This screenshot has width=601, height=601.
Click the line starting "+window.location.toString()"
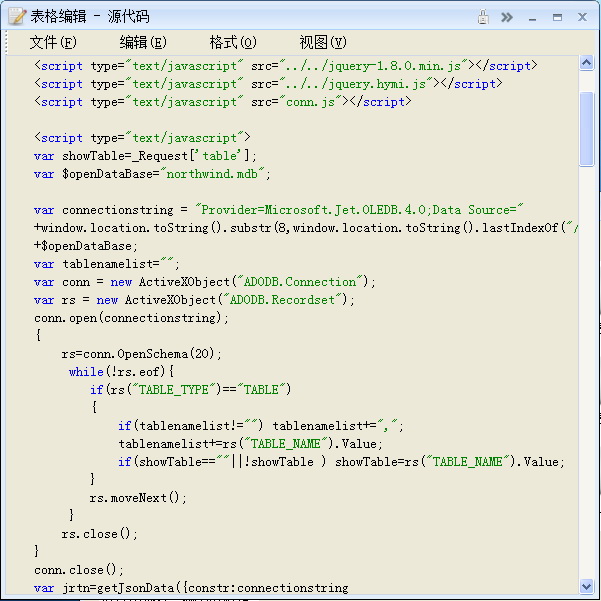click(306, 228)
